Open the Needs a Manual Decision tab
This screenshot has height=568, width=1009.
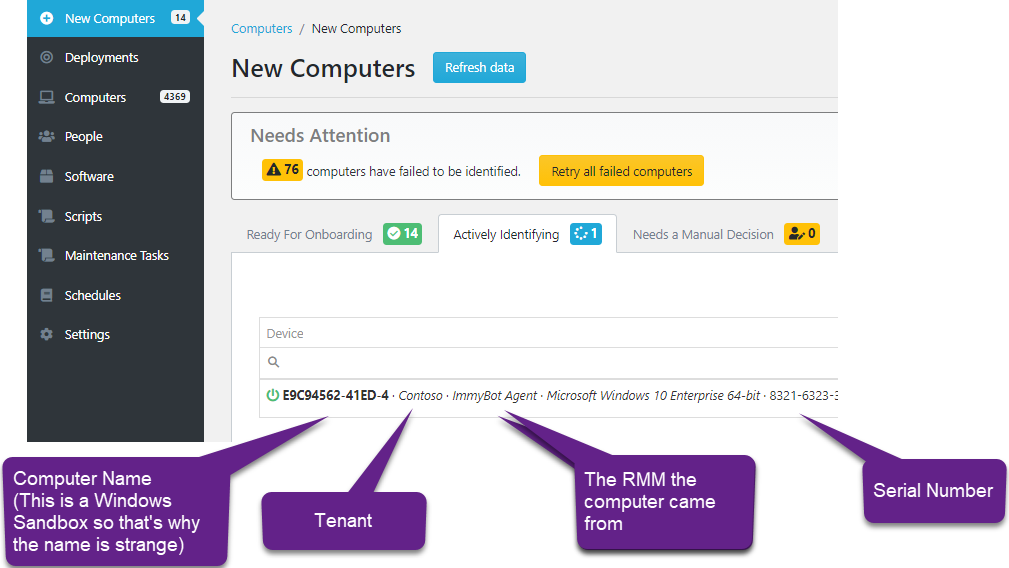[x=703, y=235]
